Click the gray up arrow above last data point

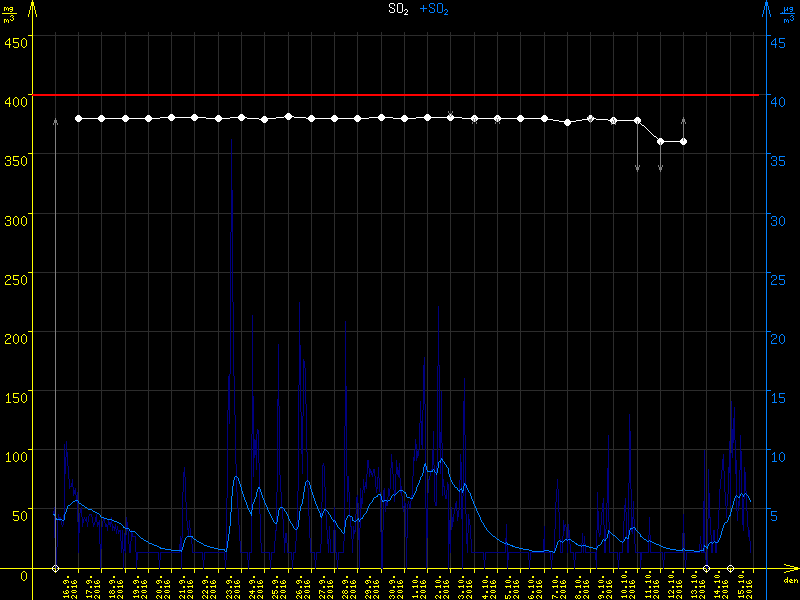[x=684, y=121]
